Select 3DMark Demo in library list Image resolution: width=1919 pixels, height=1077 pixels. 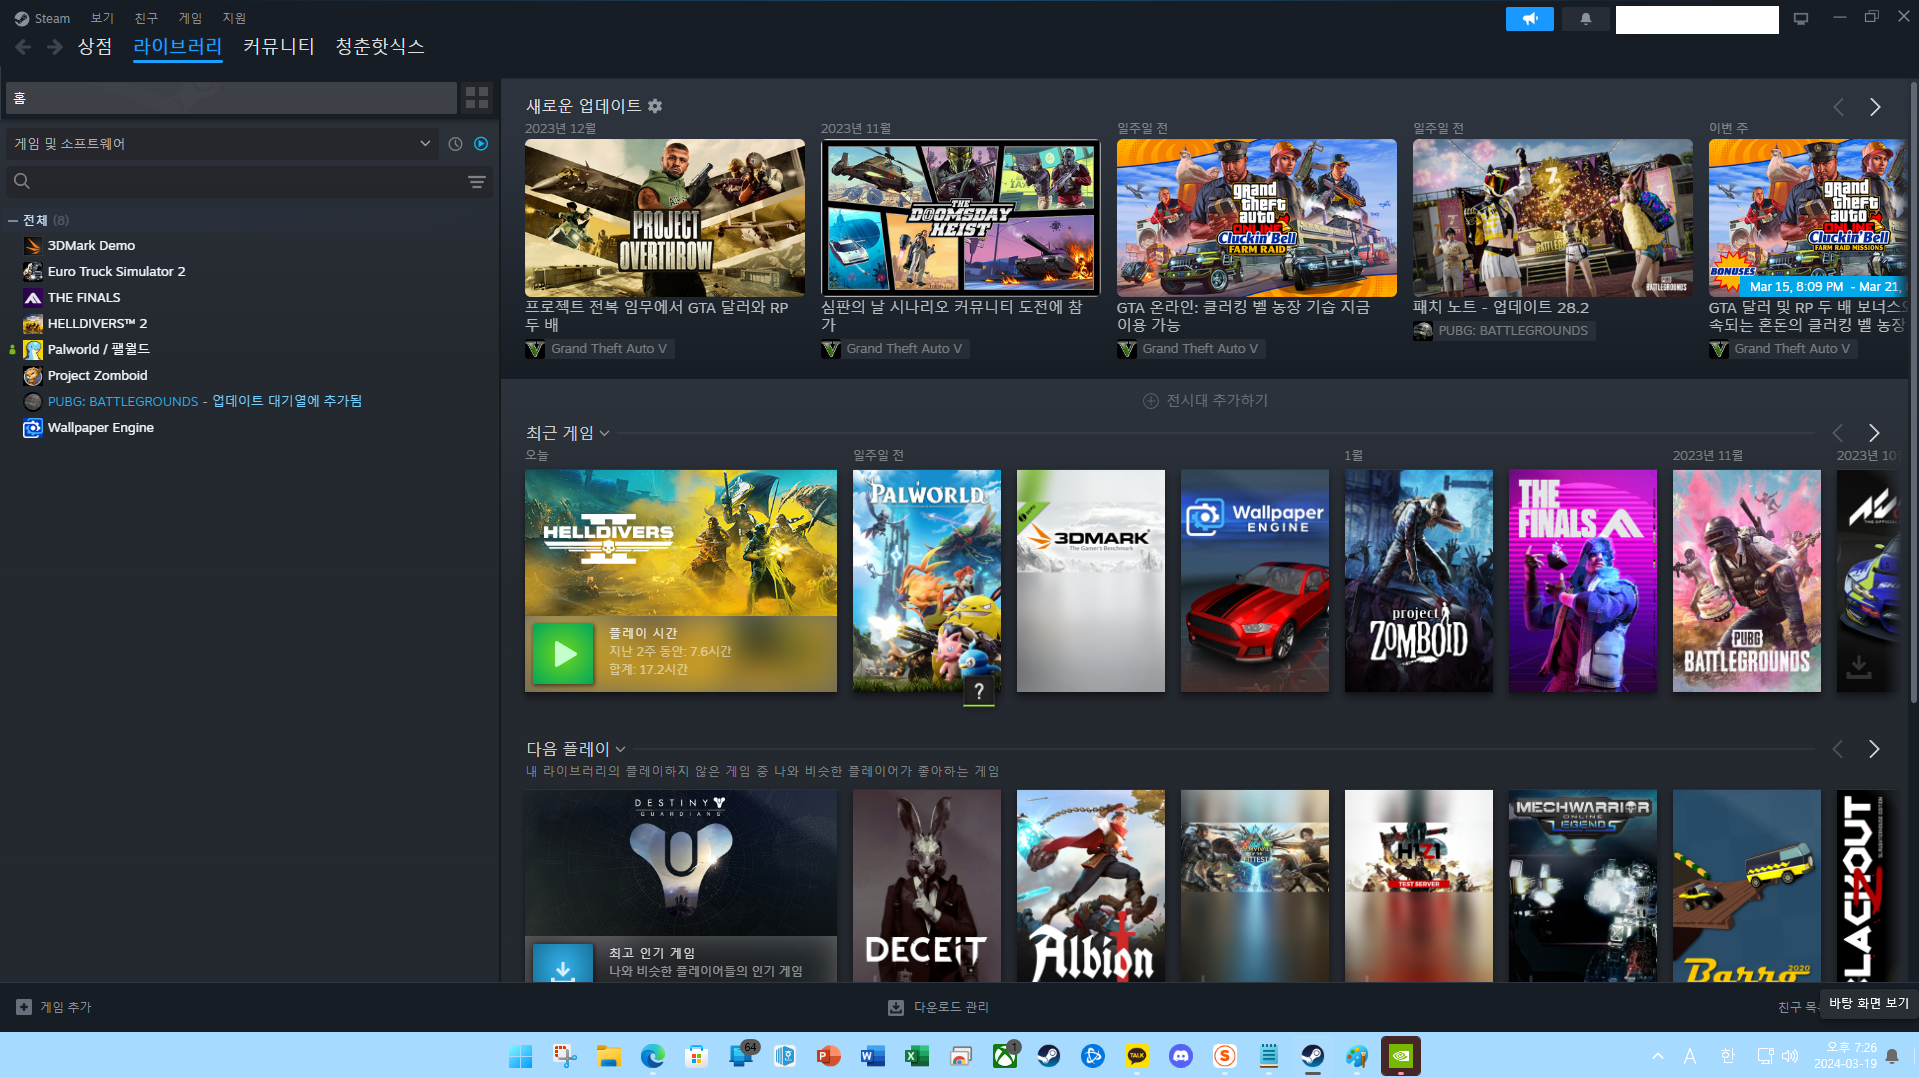point(91,245)
